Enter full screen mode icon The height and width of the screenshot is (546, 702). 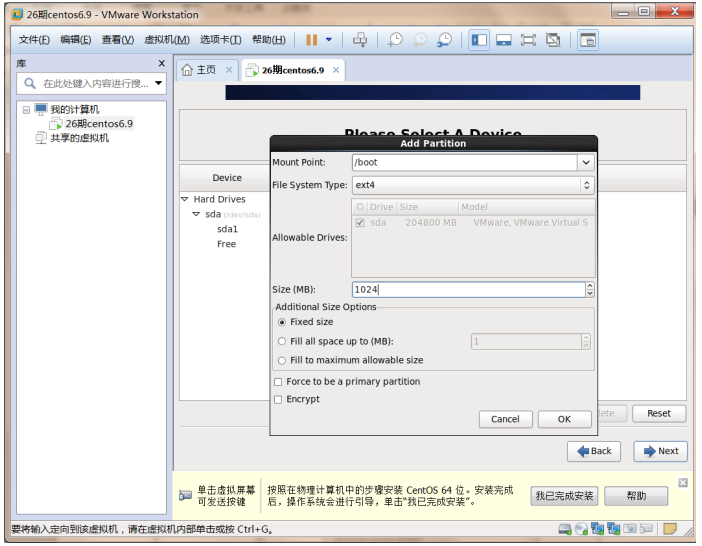(528, 40)
